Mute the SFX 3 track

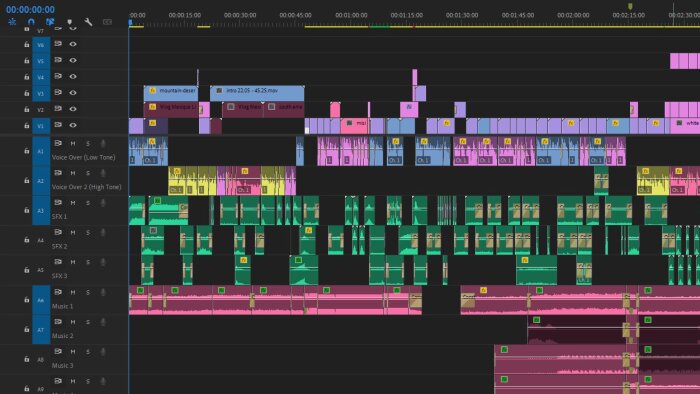pos(73,262)
